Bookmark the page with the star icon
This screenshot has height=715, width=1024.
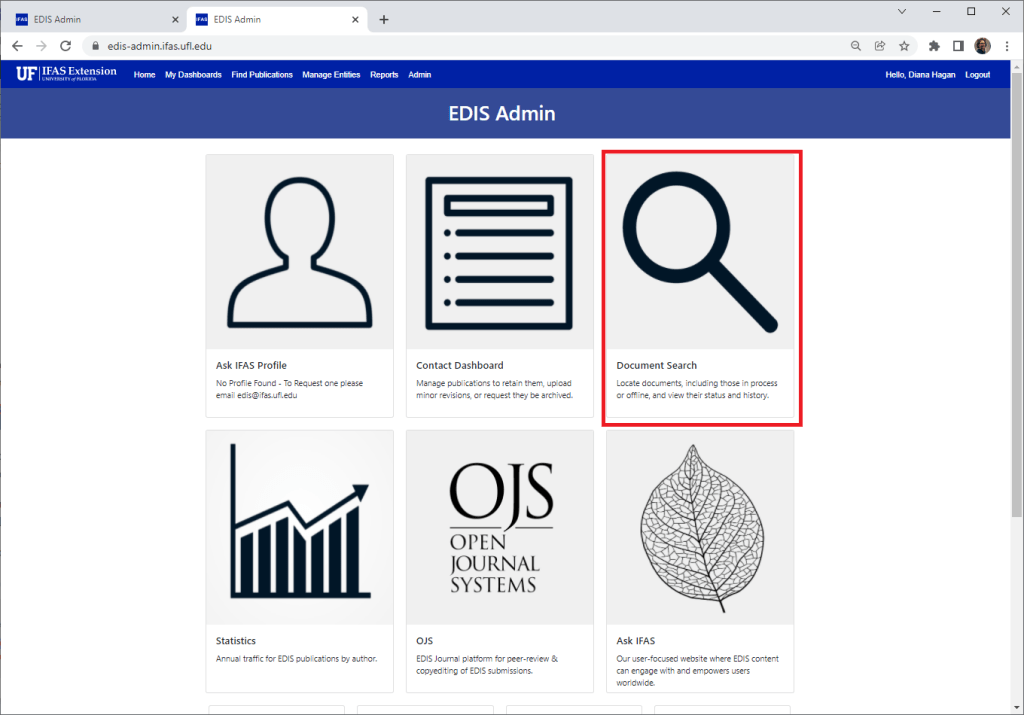point(903,45)
